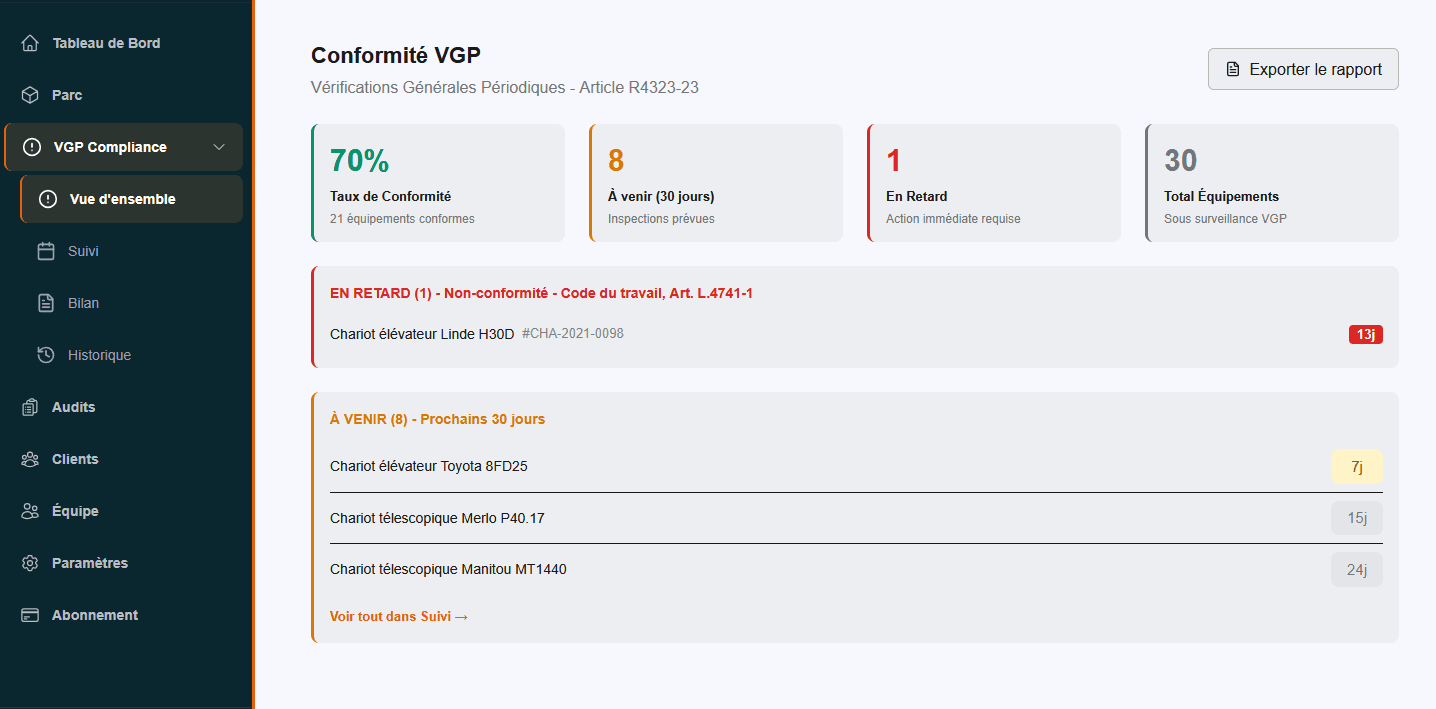Image resolution: width=1436 pixels, height=709 pixels.
Task: Click the cube icon next to Parc
Action: (x=30, y=95)
